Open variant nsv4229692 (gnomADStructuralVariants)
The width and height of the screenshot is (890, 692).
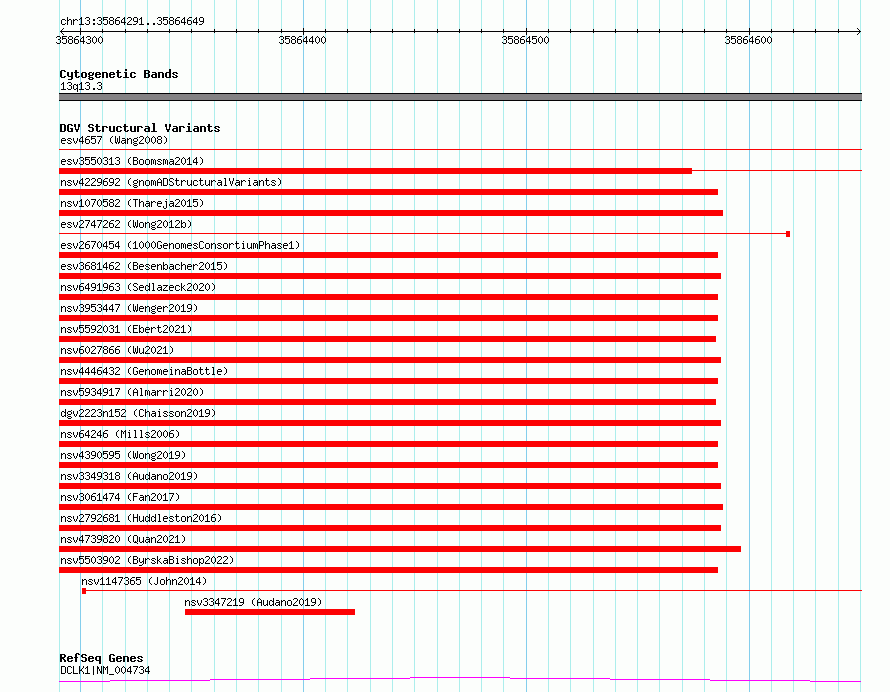(x=171, y=182)
